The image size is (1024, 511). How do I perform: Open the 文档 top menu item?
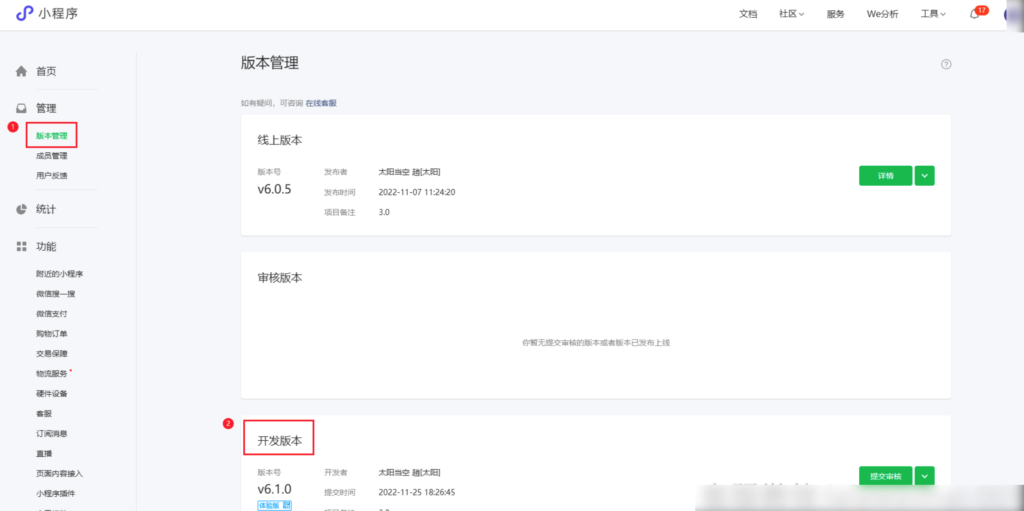point(748,14)
